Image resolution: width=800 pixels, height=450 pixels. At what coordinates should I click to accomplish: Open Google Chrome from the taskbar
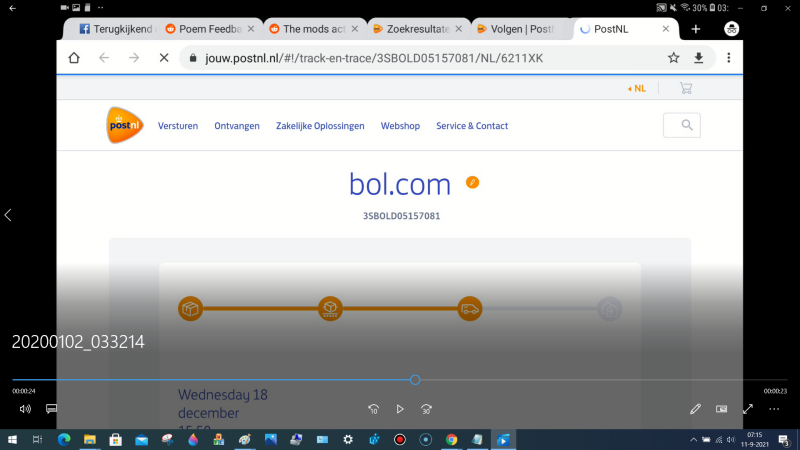(x=452, y=439)
